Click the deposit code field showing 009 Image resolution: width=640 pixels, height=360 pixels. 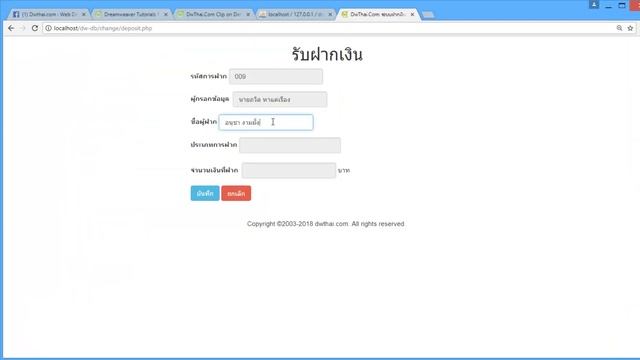(276, 76)
